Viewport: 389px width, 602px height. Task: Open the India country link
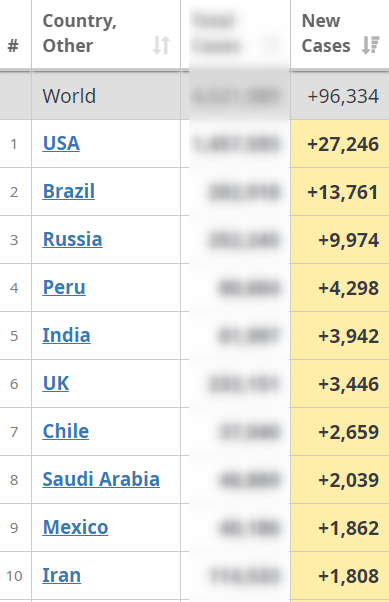(x=66, y=336)
